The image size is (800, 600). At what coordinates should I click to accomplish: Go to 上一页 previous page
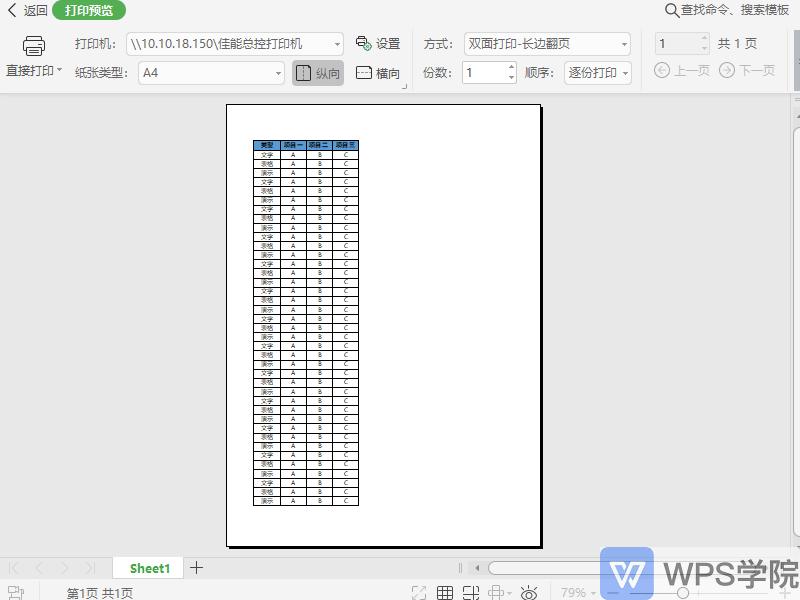tap(682, 70)
